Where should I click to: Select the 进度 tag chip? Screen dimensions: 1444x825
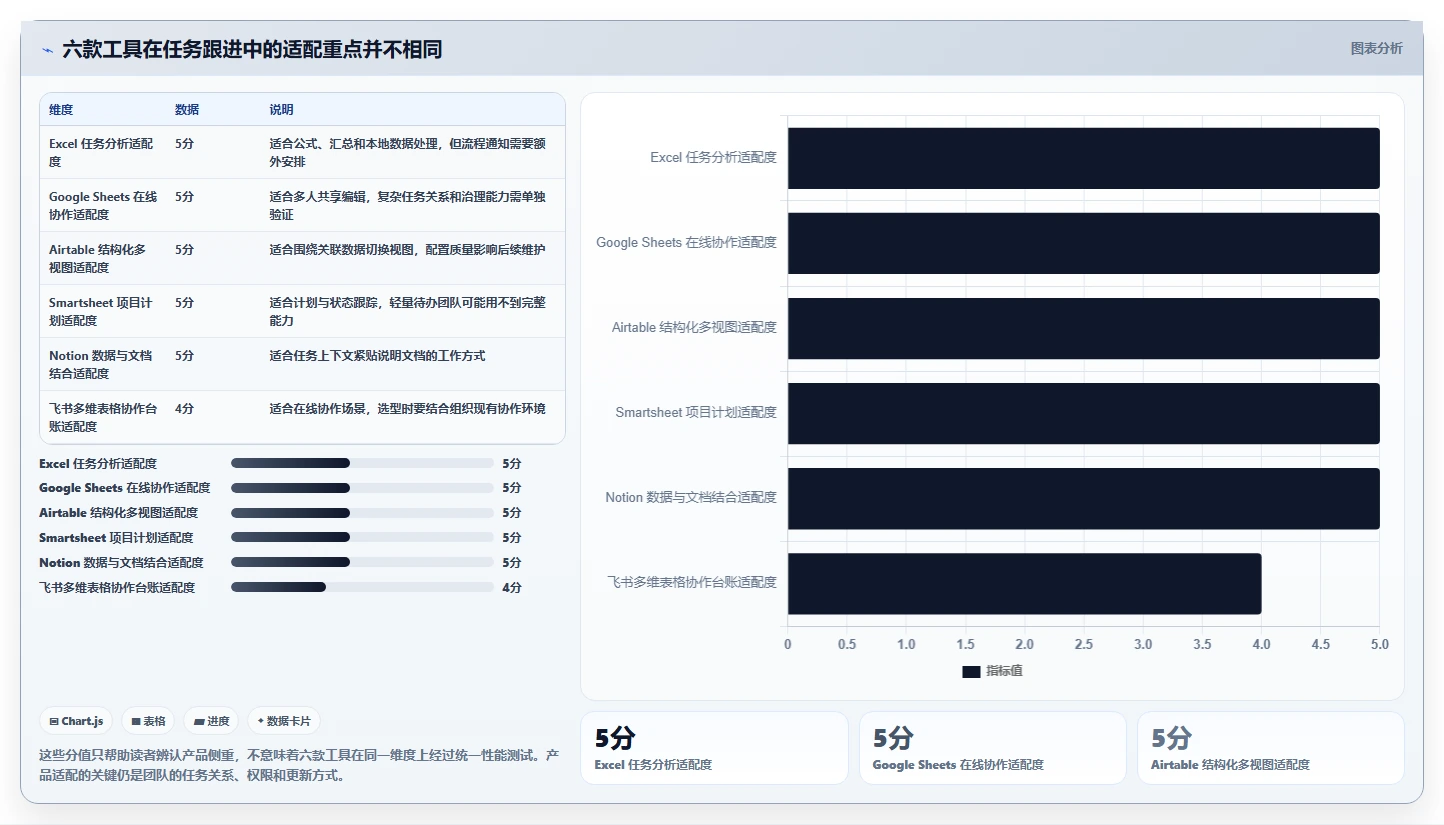pyautogui.click(x=211, y=721)
